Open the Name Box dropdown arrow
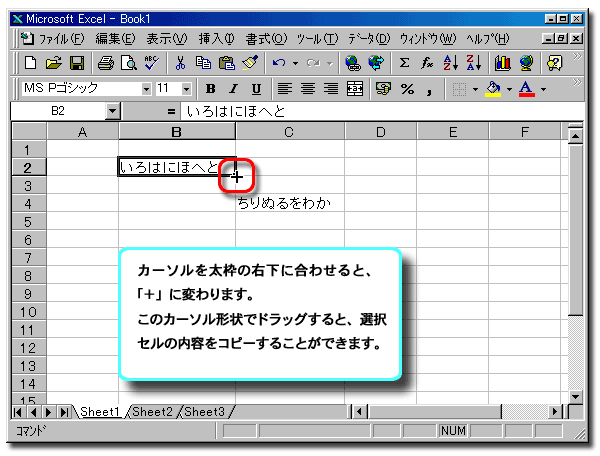 point(112,111)
